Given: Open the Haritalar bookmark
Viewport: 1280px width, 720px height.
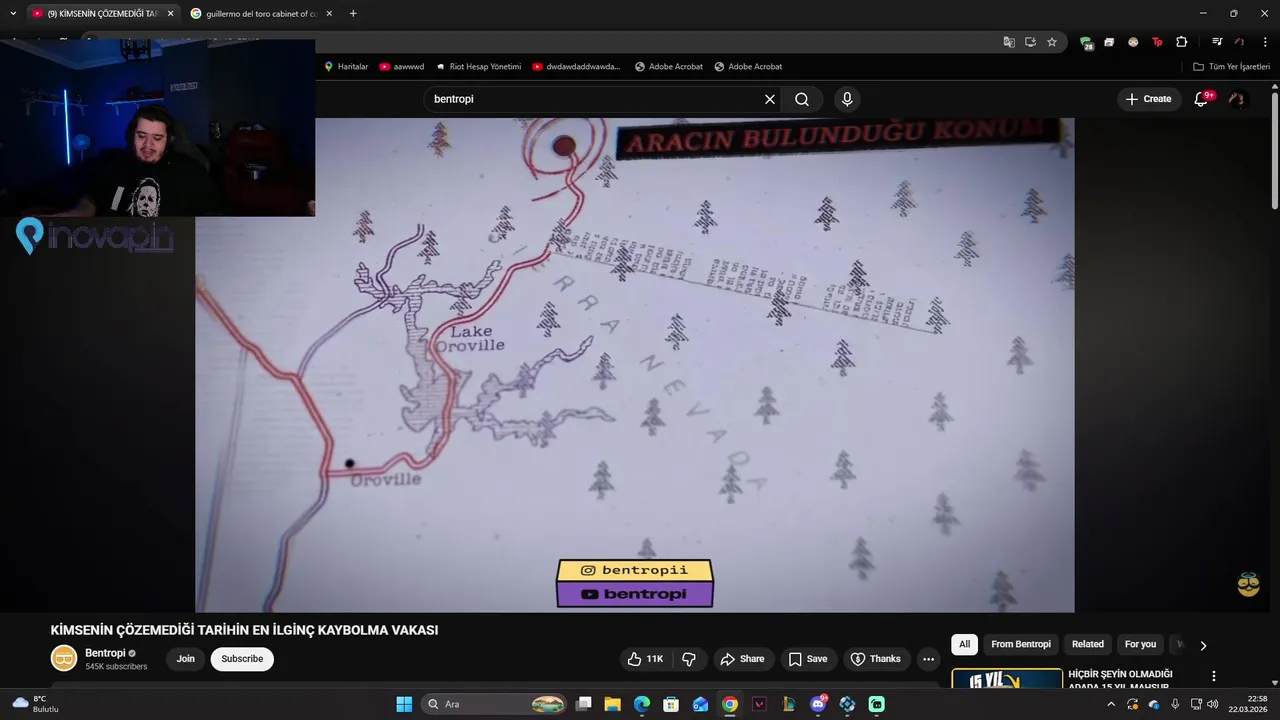Looking at the screenshot, I should click(346, 66).
